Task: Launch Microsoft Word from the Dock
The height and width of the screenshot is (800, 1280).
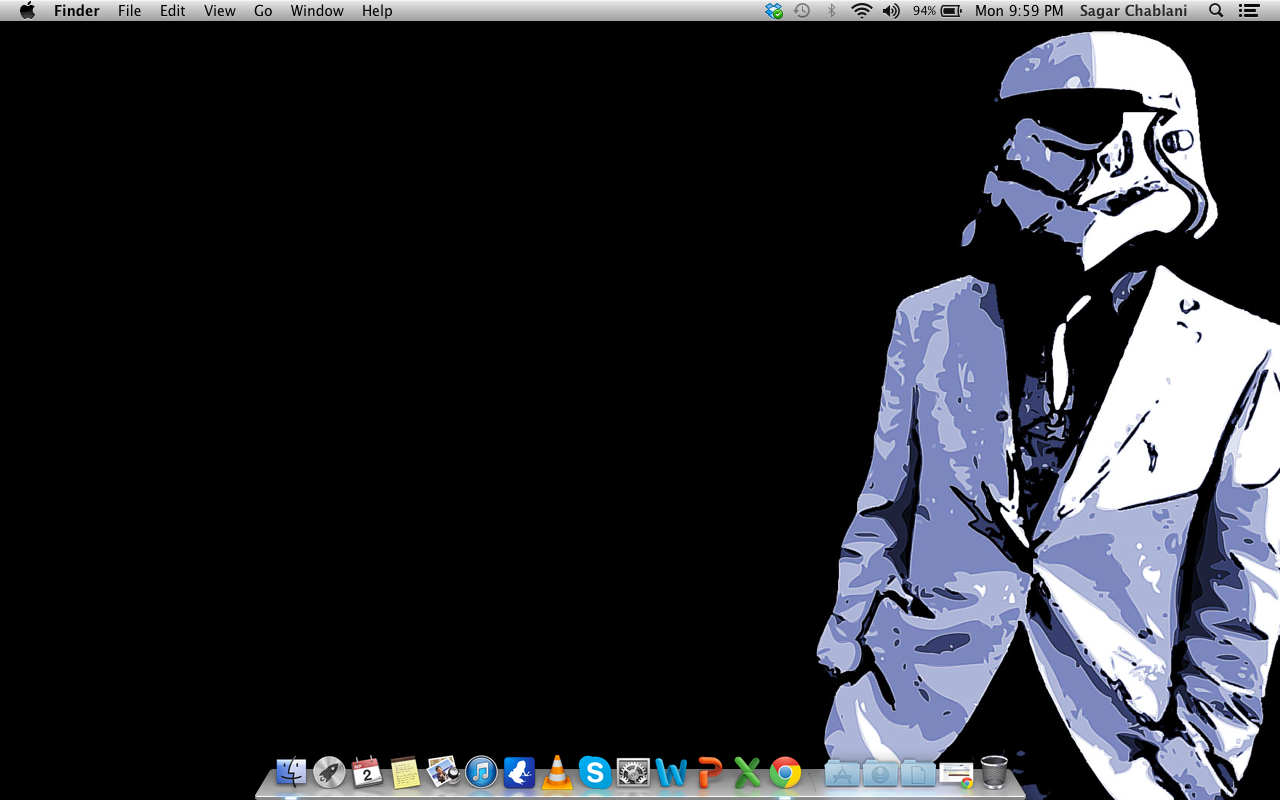Action: [671, 772]
